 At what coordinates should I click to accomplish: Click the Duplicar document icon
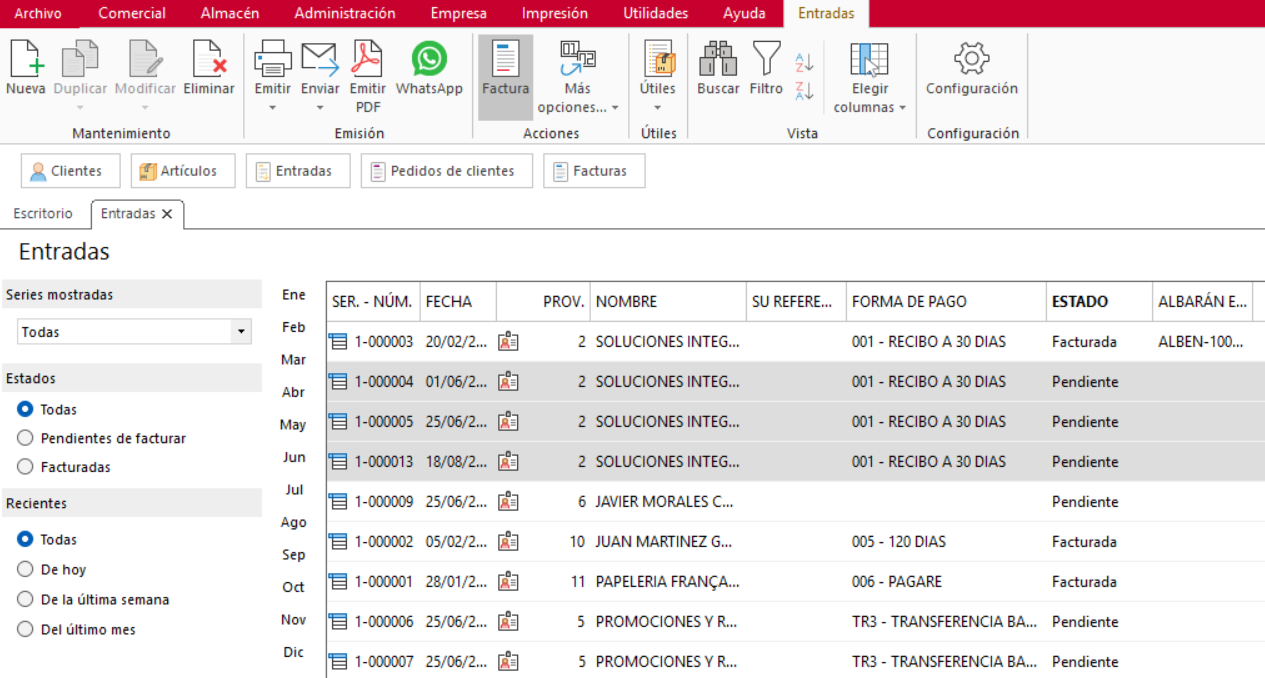(80, 59)
